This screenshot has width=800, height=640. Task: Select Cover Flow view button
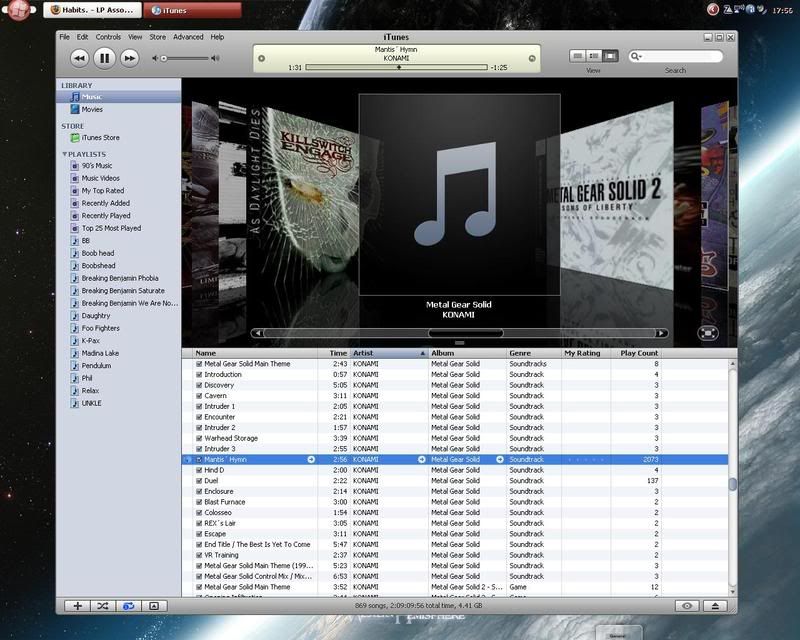[x=610, y=56]
